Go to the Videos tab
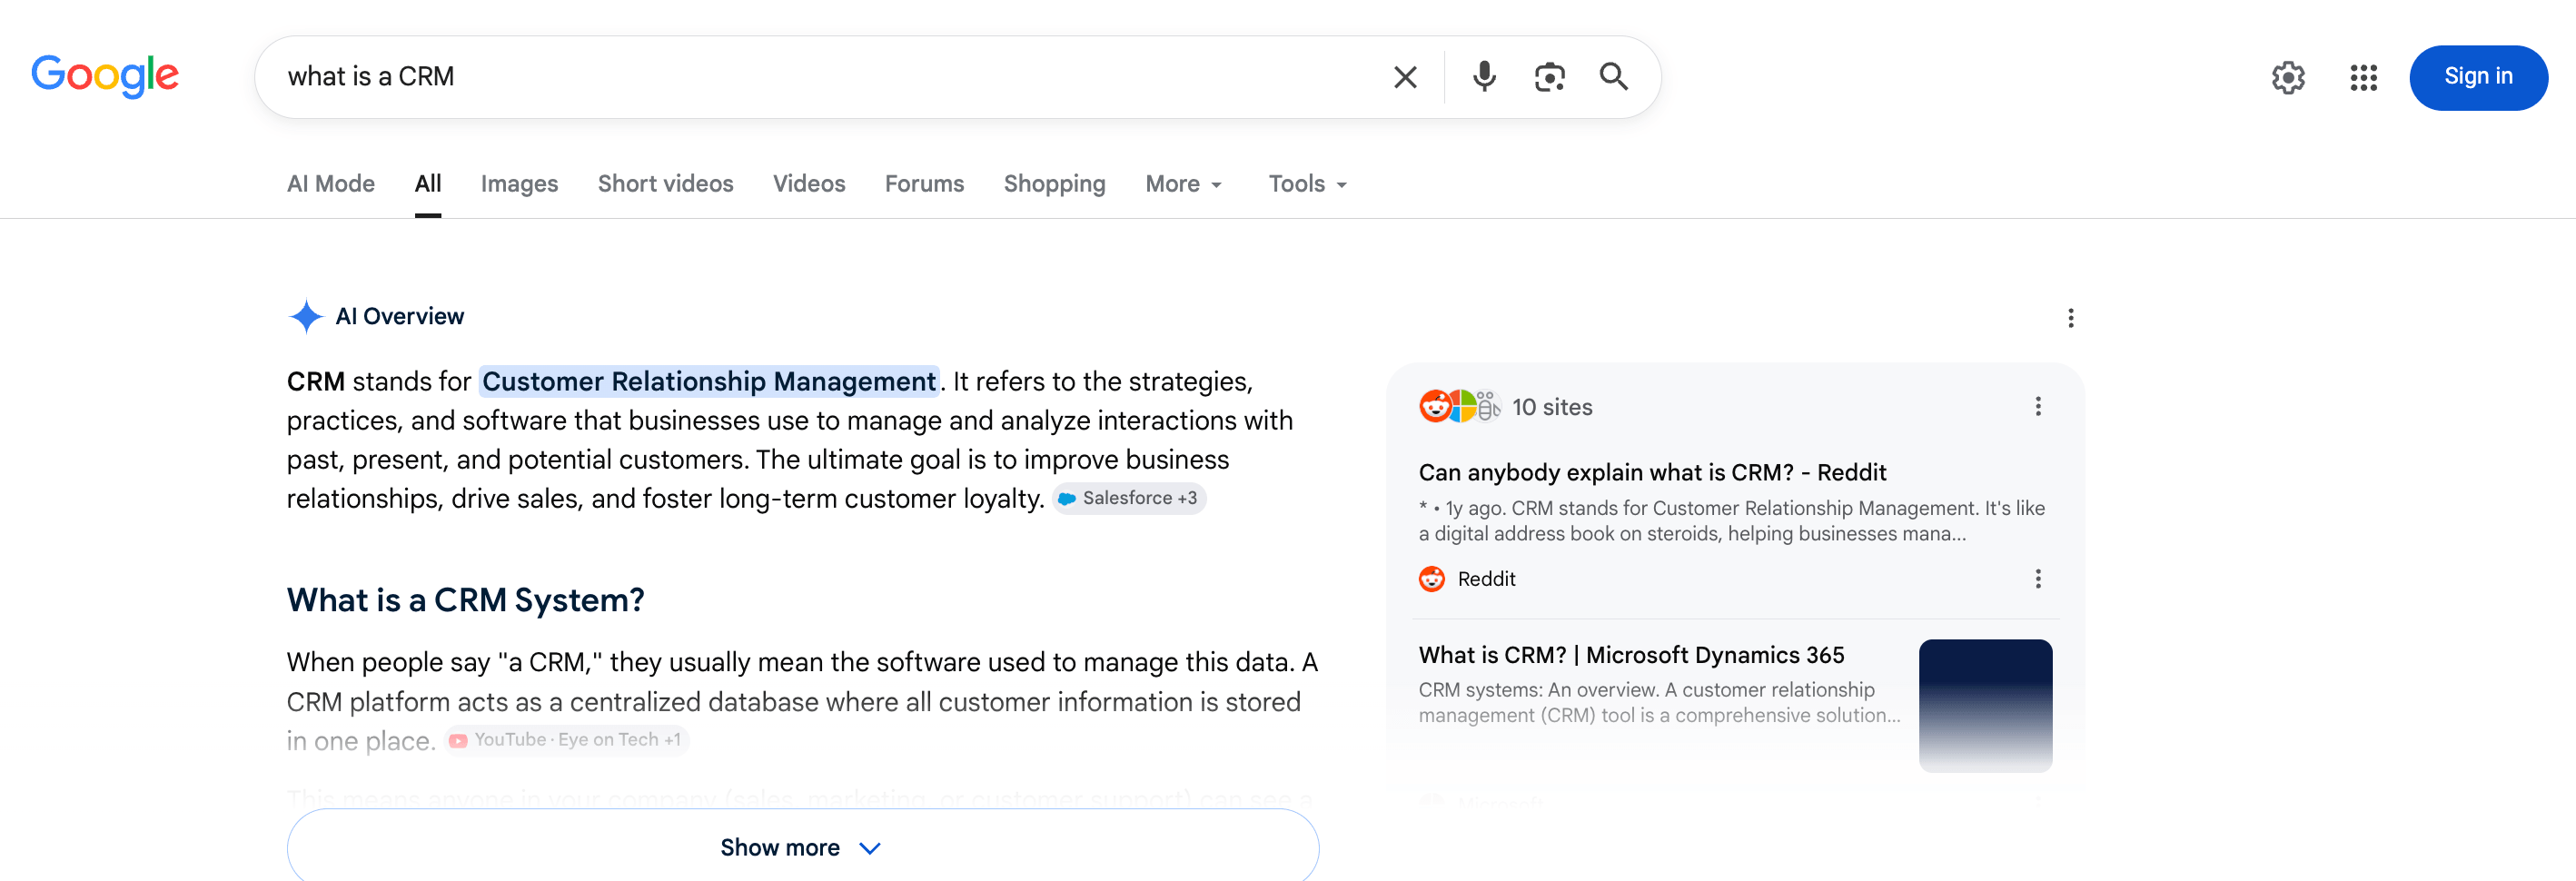The width and height of the screenshot is (2576, 881). pyautogui.click(x=809, y=184)
